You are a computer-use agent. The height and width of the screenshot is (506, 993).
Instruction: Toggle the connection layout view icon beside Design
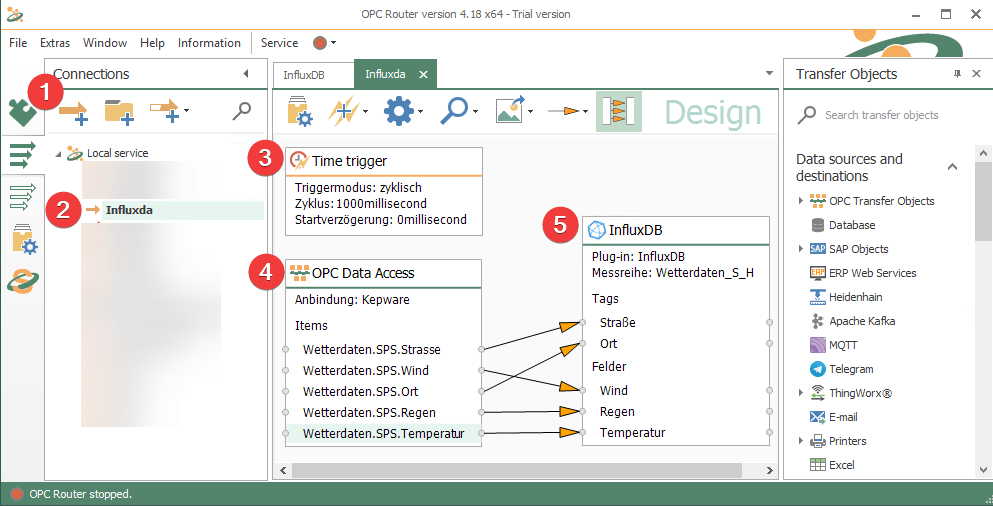coord(618,111)
